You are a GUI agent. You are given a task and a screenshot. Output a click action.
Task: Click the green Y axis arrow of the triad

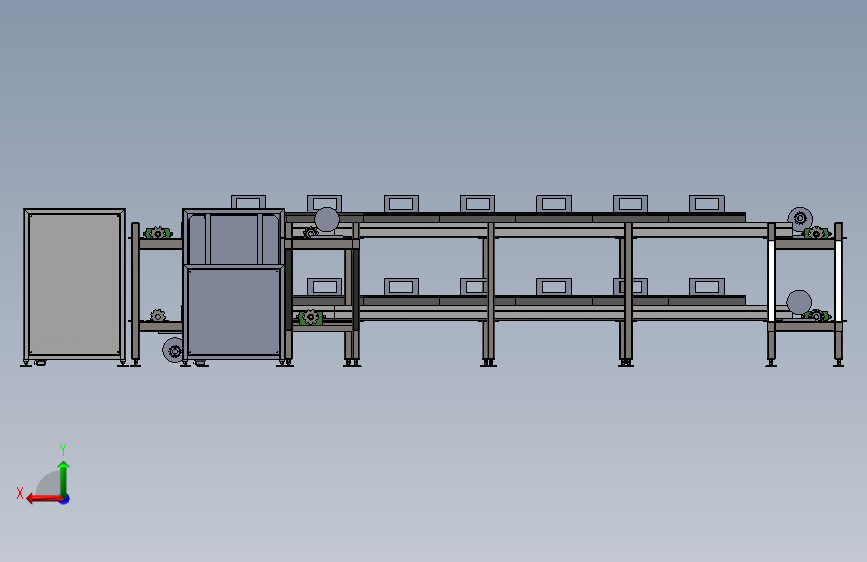pos(64,478)
